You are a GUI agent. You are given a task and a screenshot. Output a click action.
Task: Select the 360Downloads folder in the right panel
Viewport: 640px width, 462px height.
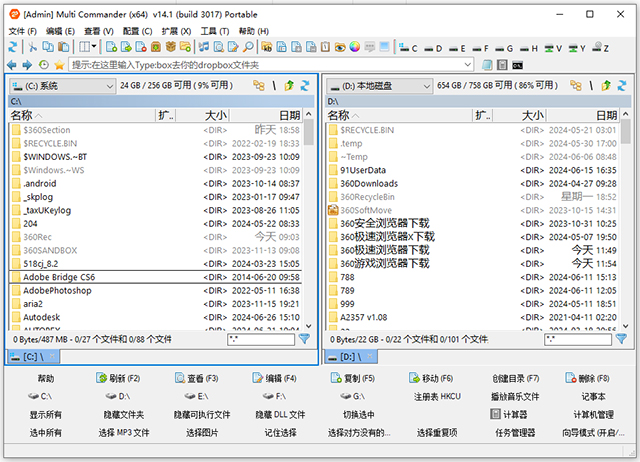tap(473, 184)
